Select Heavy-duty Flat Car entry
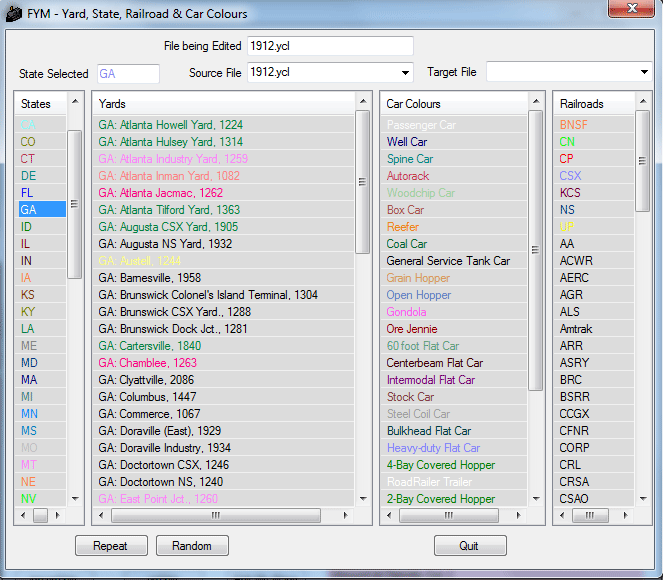663x580 pixels. [x=454, y=448]
